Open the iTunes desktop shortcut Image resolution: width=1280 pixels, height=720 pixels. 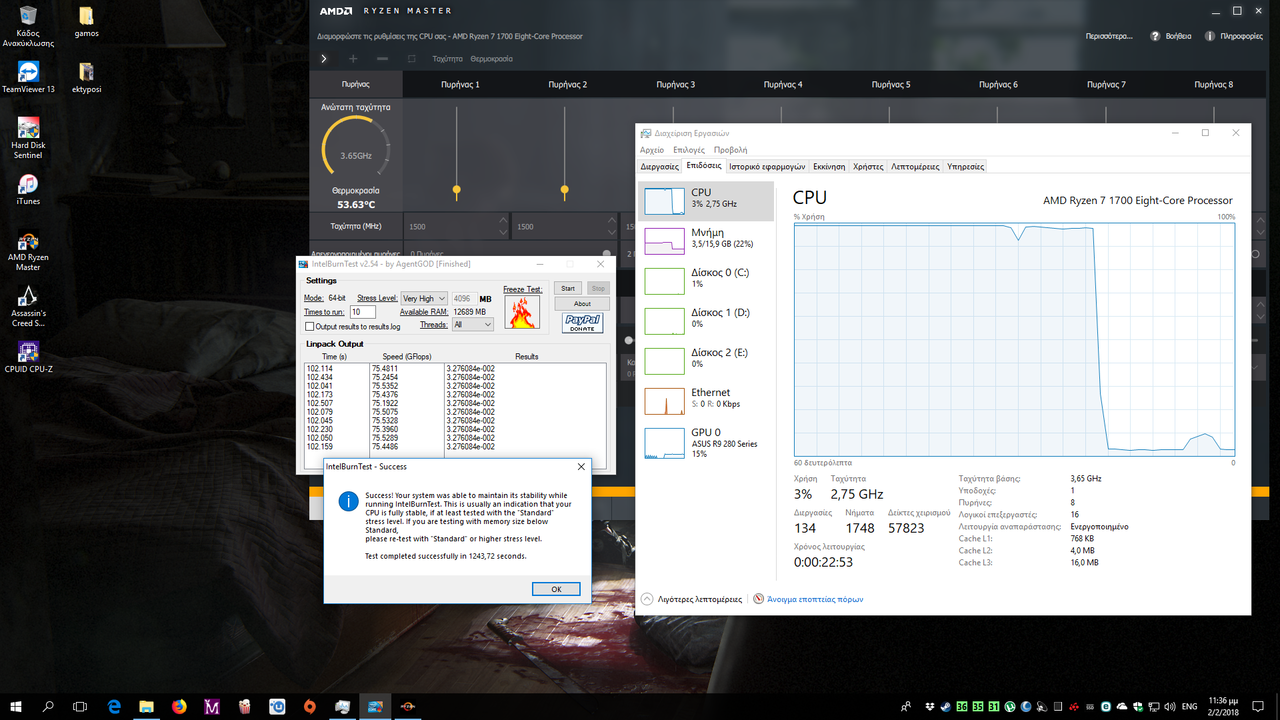[28, 189]
